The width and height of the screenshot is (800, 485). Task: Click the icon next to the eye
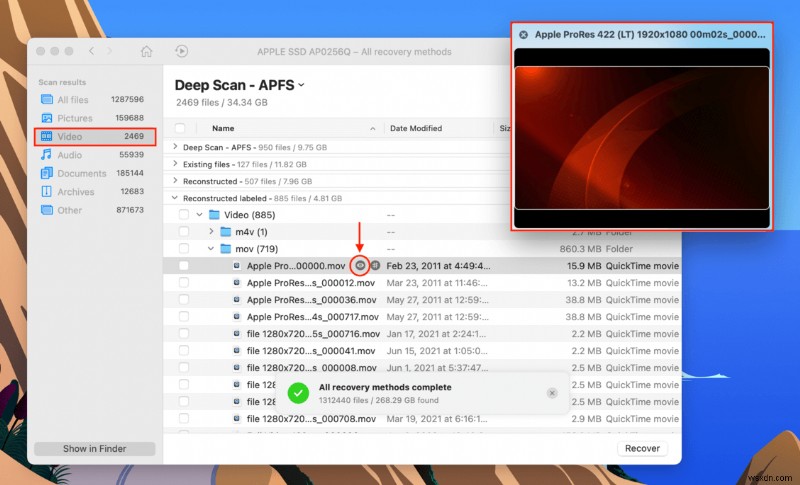(375, 265)
